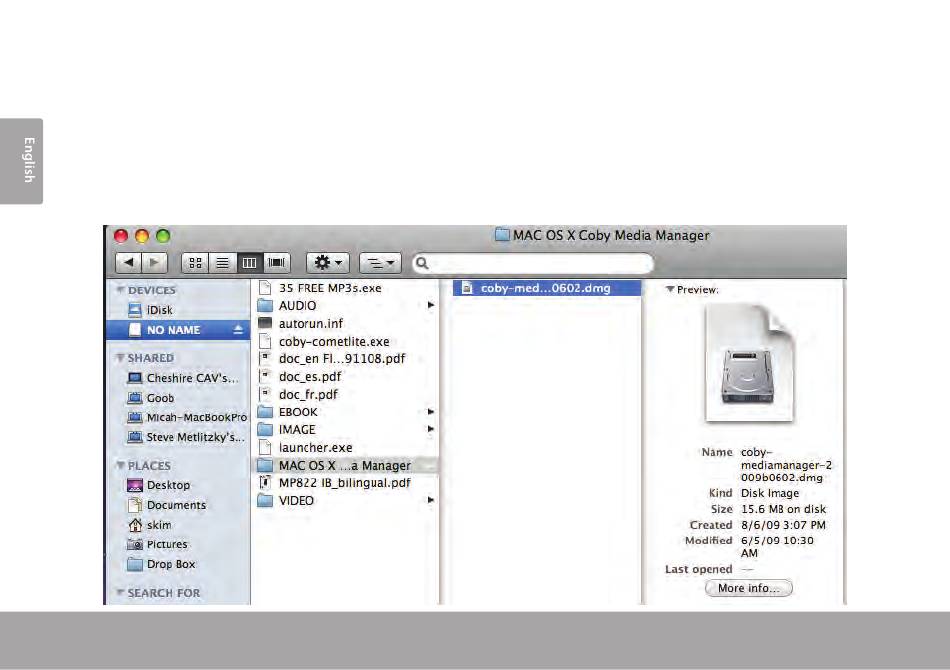Select 35 FREE MP3s.exe file
The width and height of the screenshot is (950, 670).
pos(345,288)
